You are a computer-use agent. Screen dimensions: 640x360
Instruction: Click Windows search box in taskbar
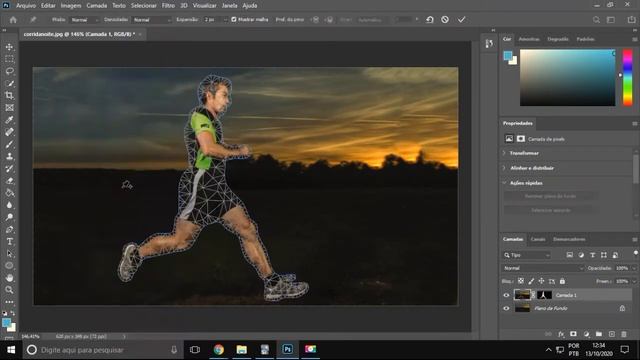102,350
